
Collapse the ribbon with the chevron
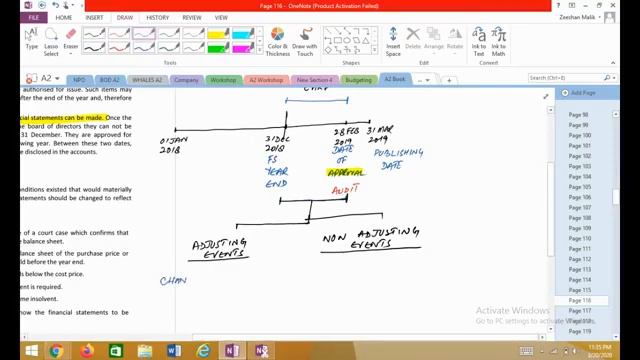[613, 63]
